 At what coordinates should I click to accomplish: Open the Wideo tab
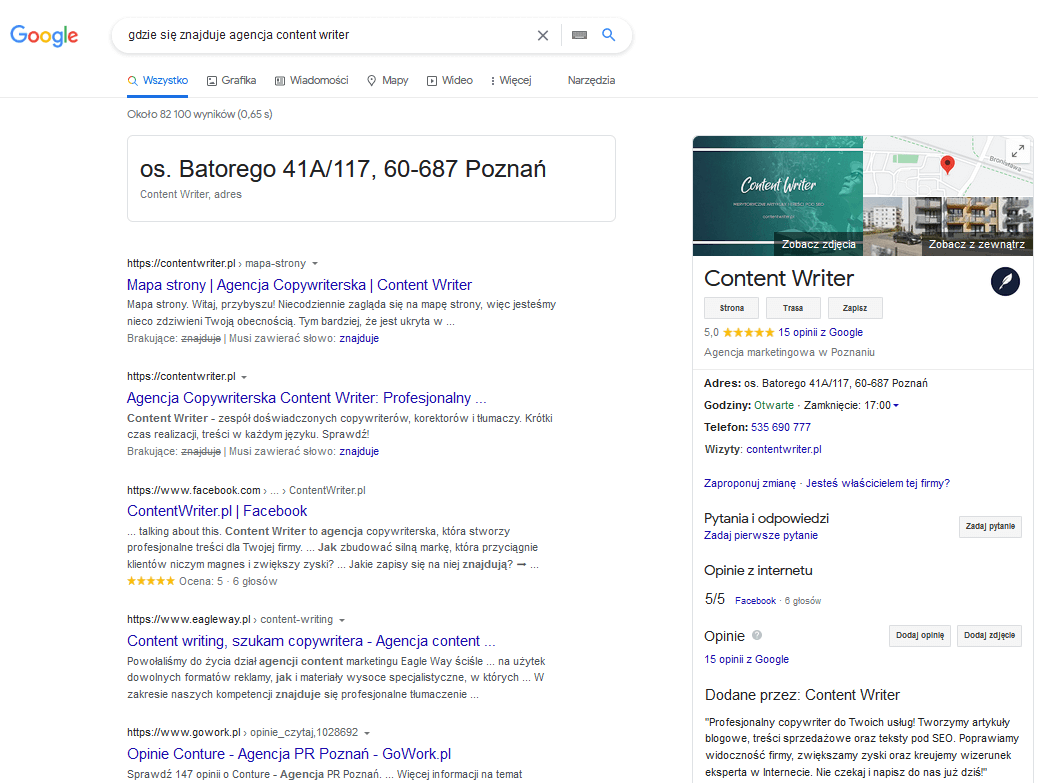(x=450, y=80)
